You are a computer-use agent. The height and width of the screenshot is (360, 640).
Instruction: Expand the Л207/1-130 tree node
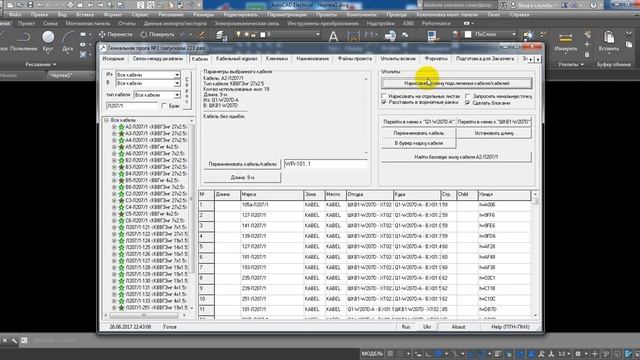tap(114, 281)
